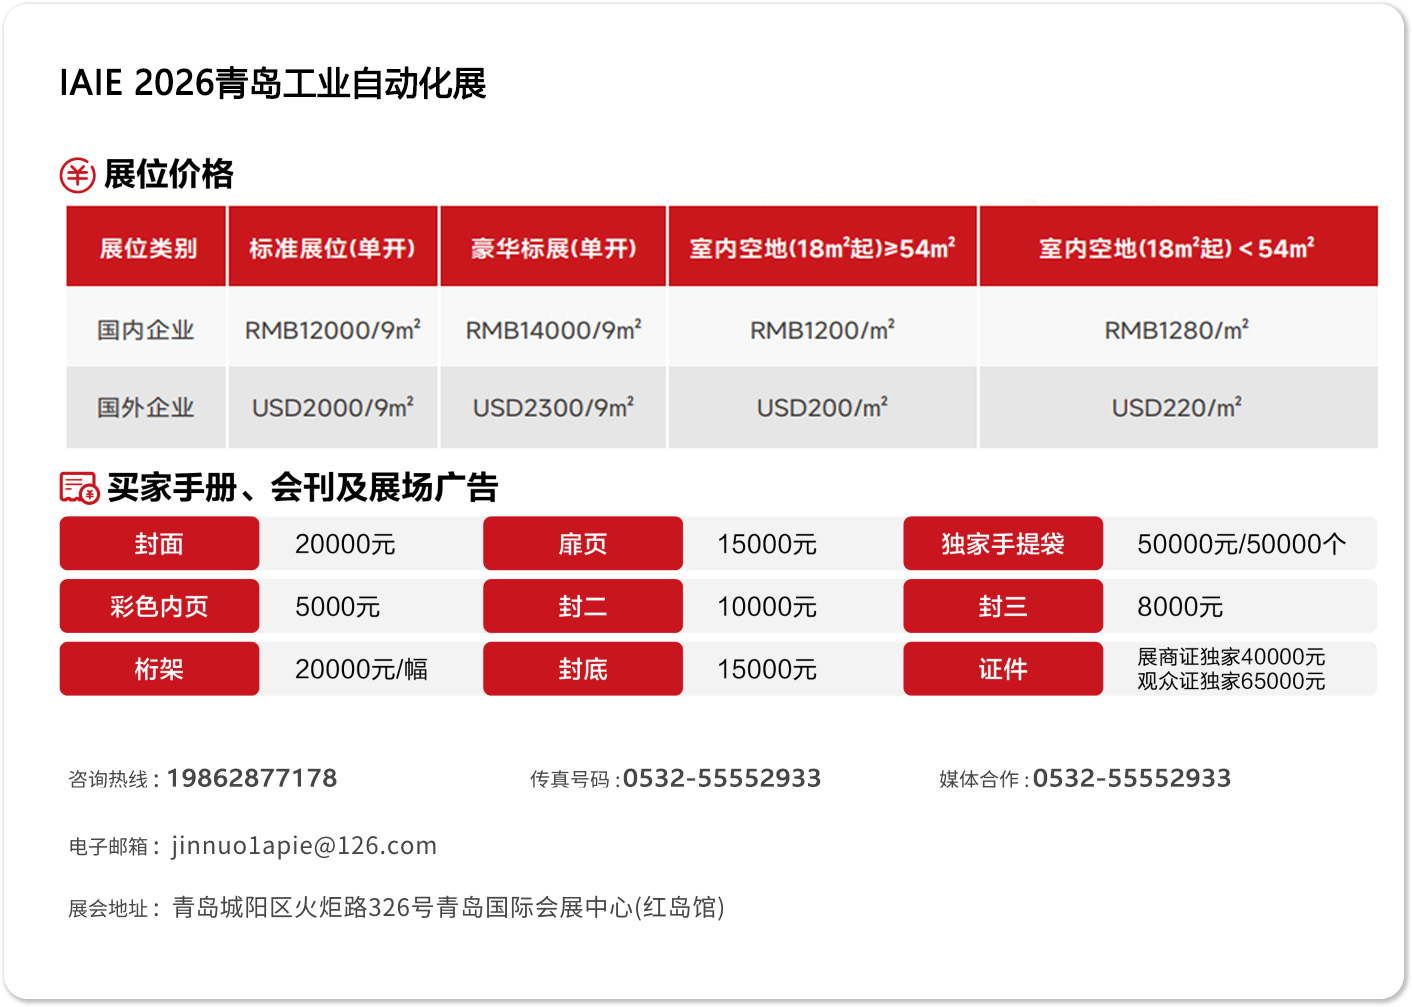Click the hotline number 19862877178
The width and height of the screenshot is (1412, 1007).
pyautogui.click(x=252, y=778)
